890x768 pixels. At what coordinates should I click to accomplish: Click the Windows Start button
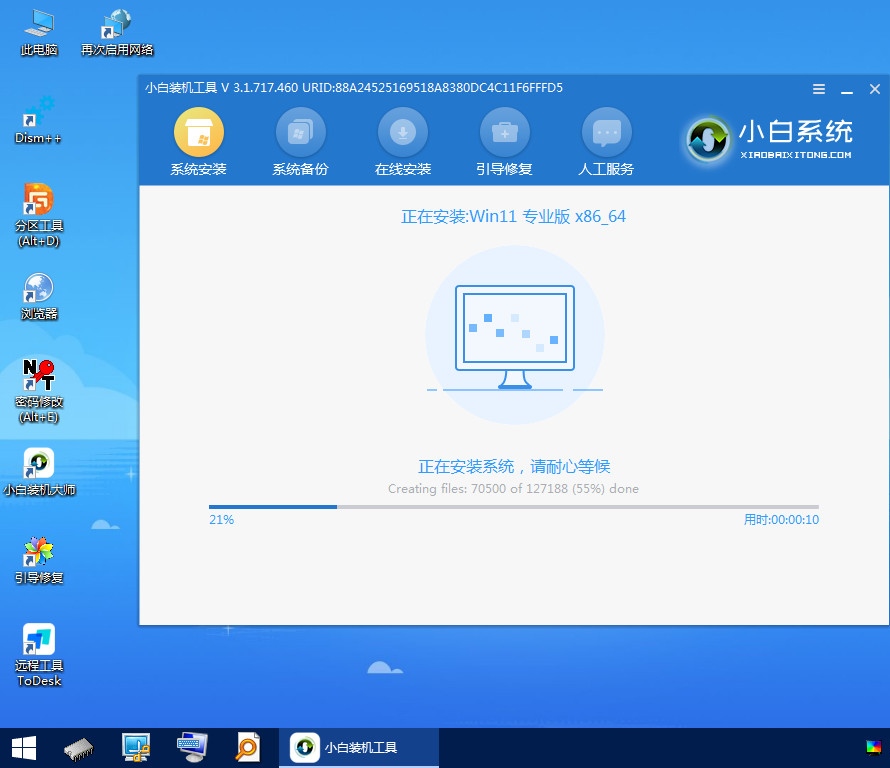[x=23, y=747]
